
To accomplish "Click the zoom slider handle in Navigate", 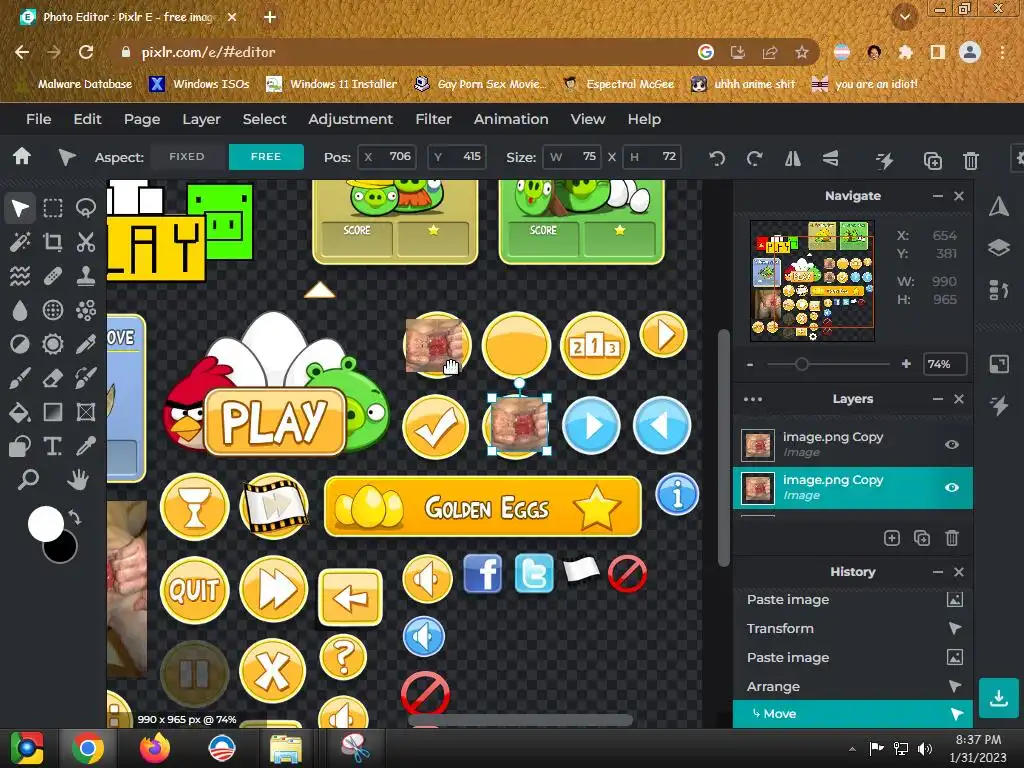I will coord(801,364).
